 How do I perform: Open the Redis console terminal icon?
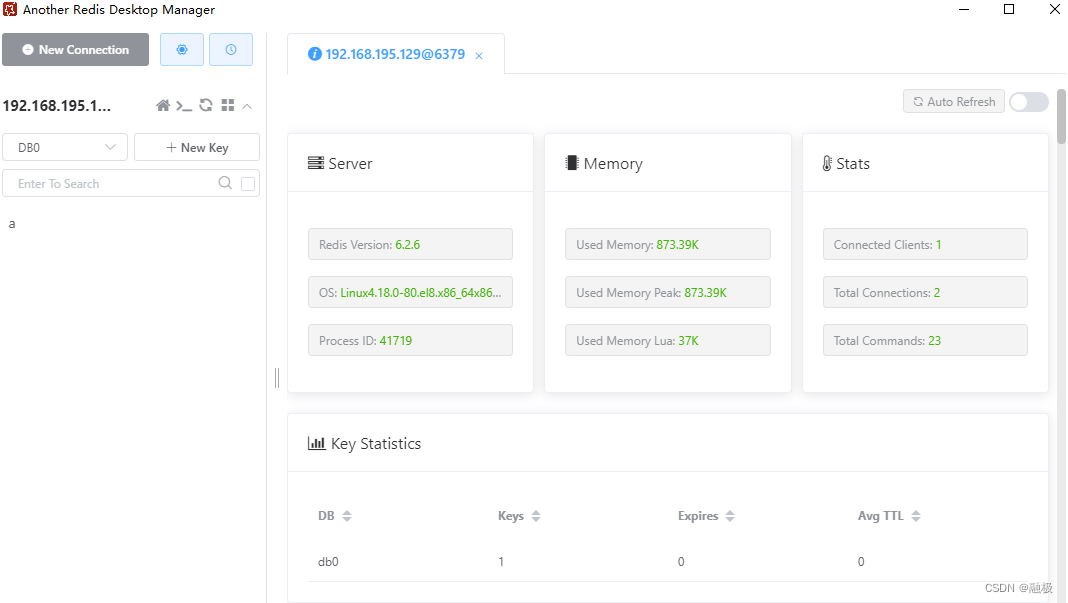(184, 106)
